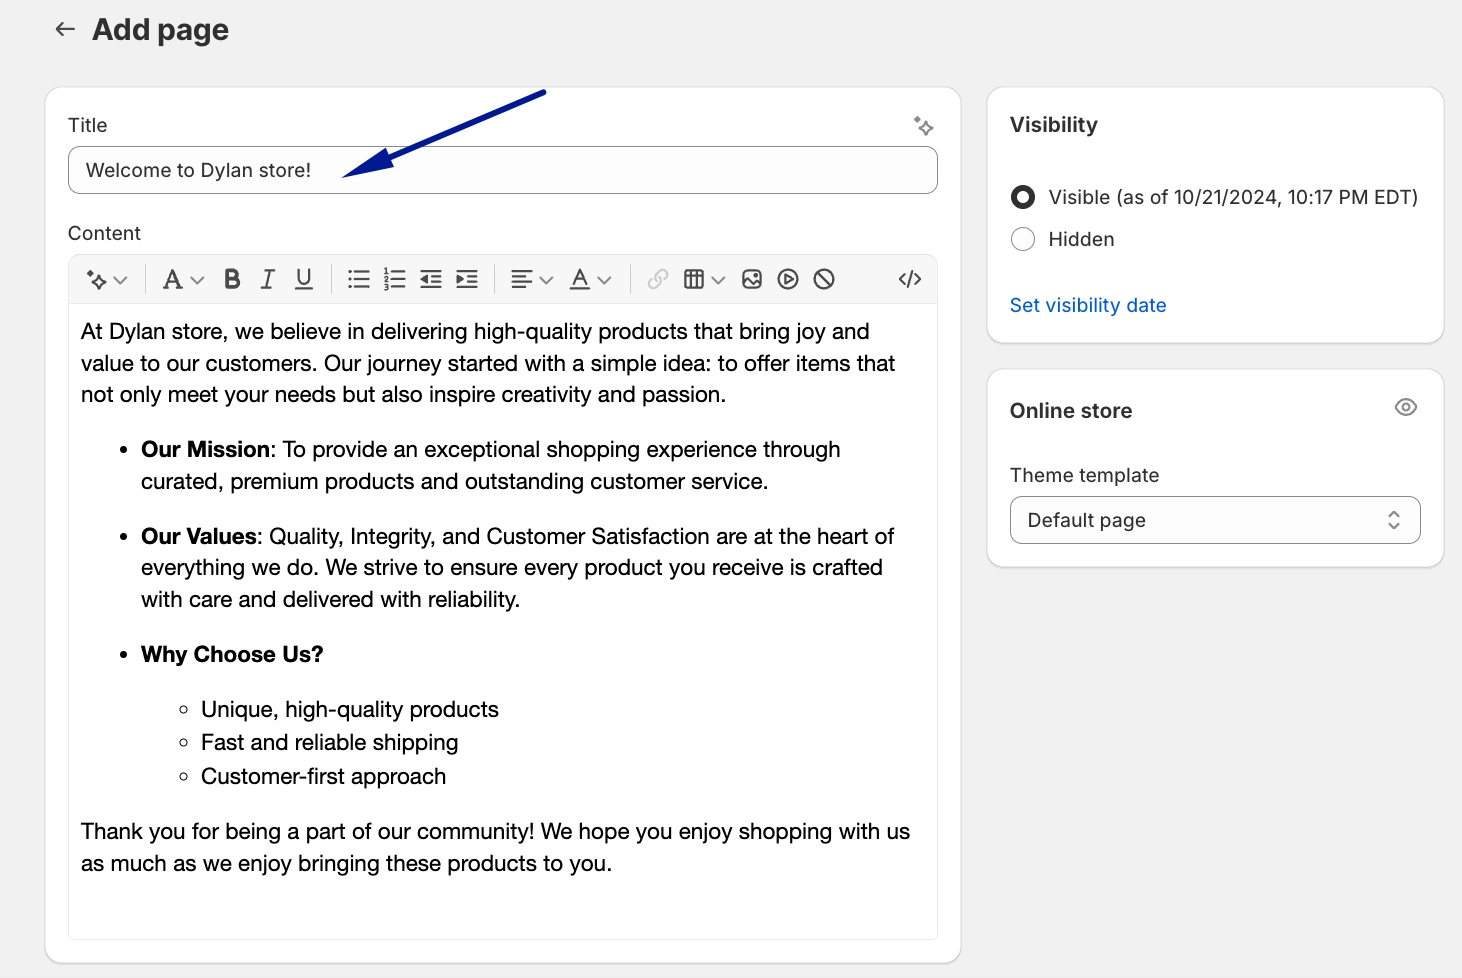Select the Hidden radio option
Image resolution: width=1462 pixels, height=978 pixels.
[x=1023, y=239]
